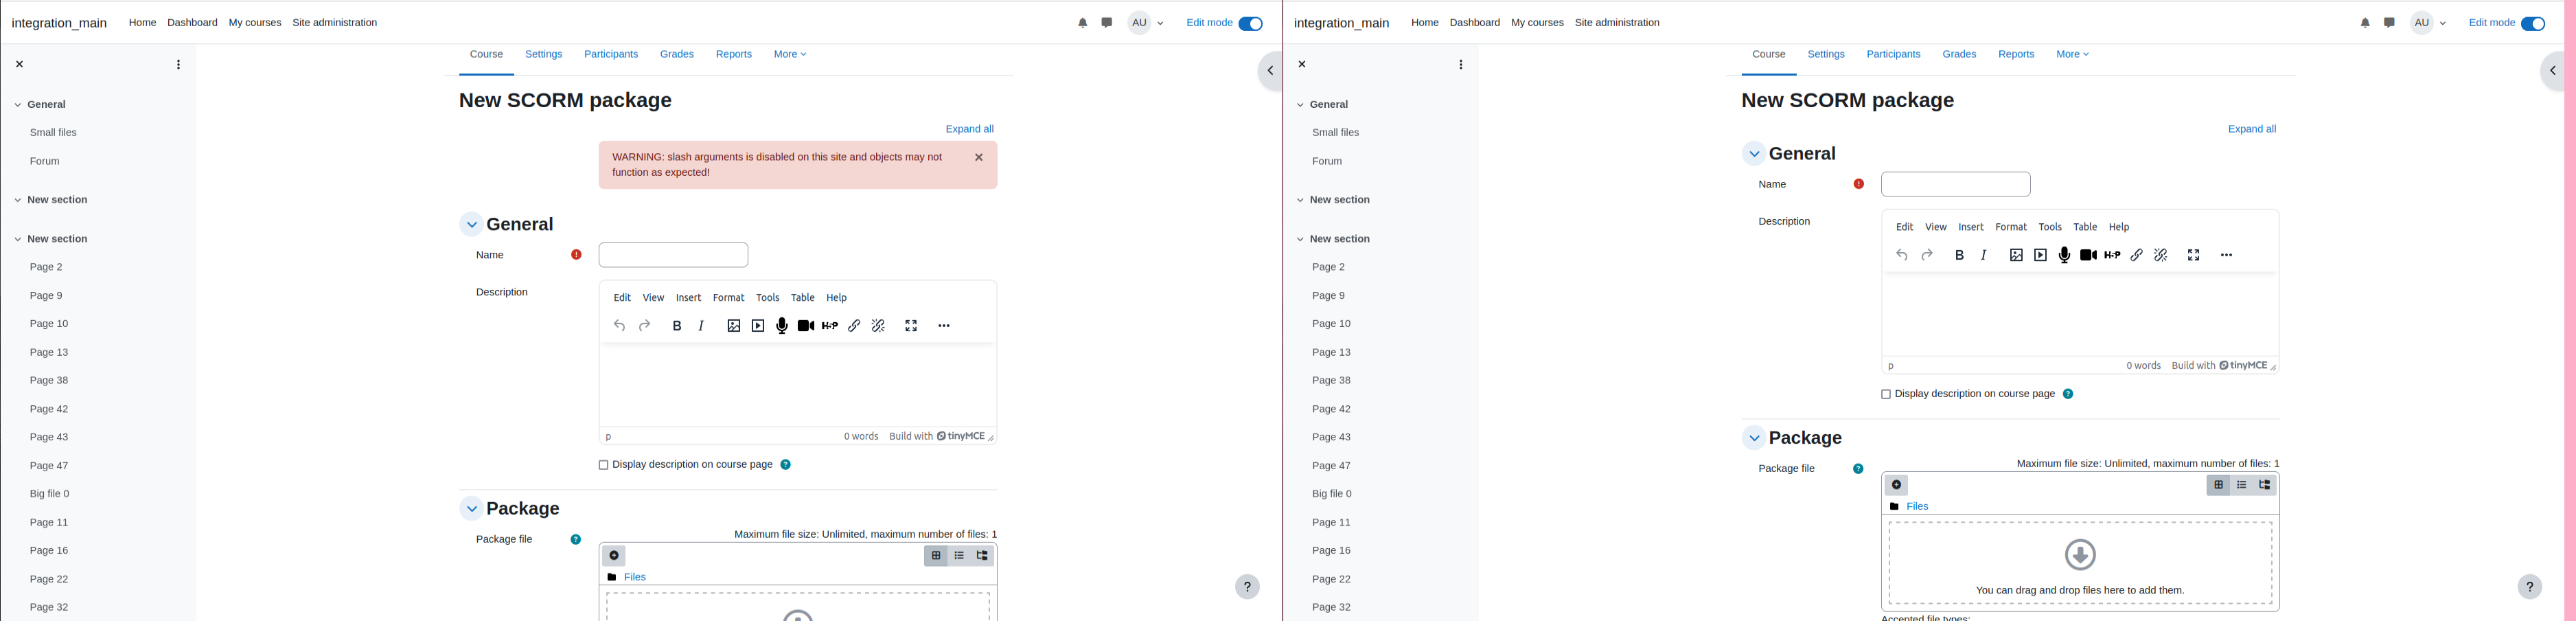Insert multimedia via left pane editor toolbar
Screen dimensions: 2576x621
[x=758, y=326]
